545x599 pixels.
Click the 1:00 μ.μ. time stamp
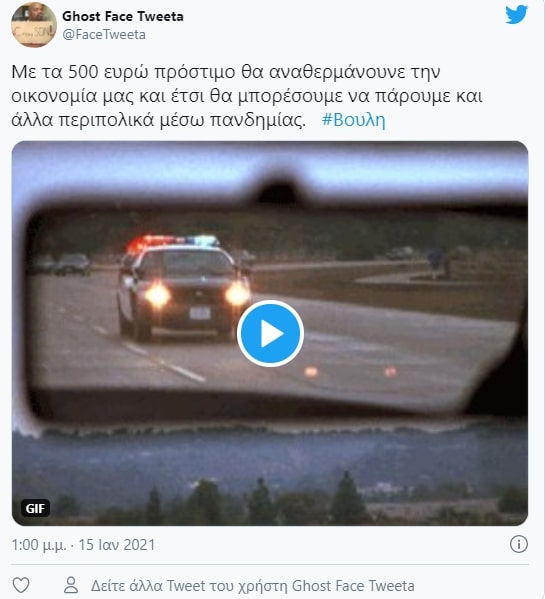coord(39,545)
